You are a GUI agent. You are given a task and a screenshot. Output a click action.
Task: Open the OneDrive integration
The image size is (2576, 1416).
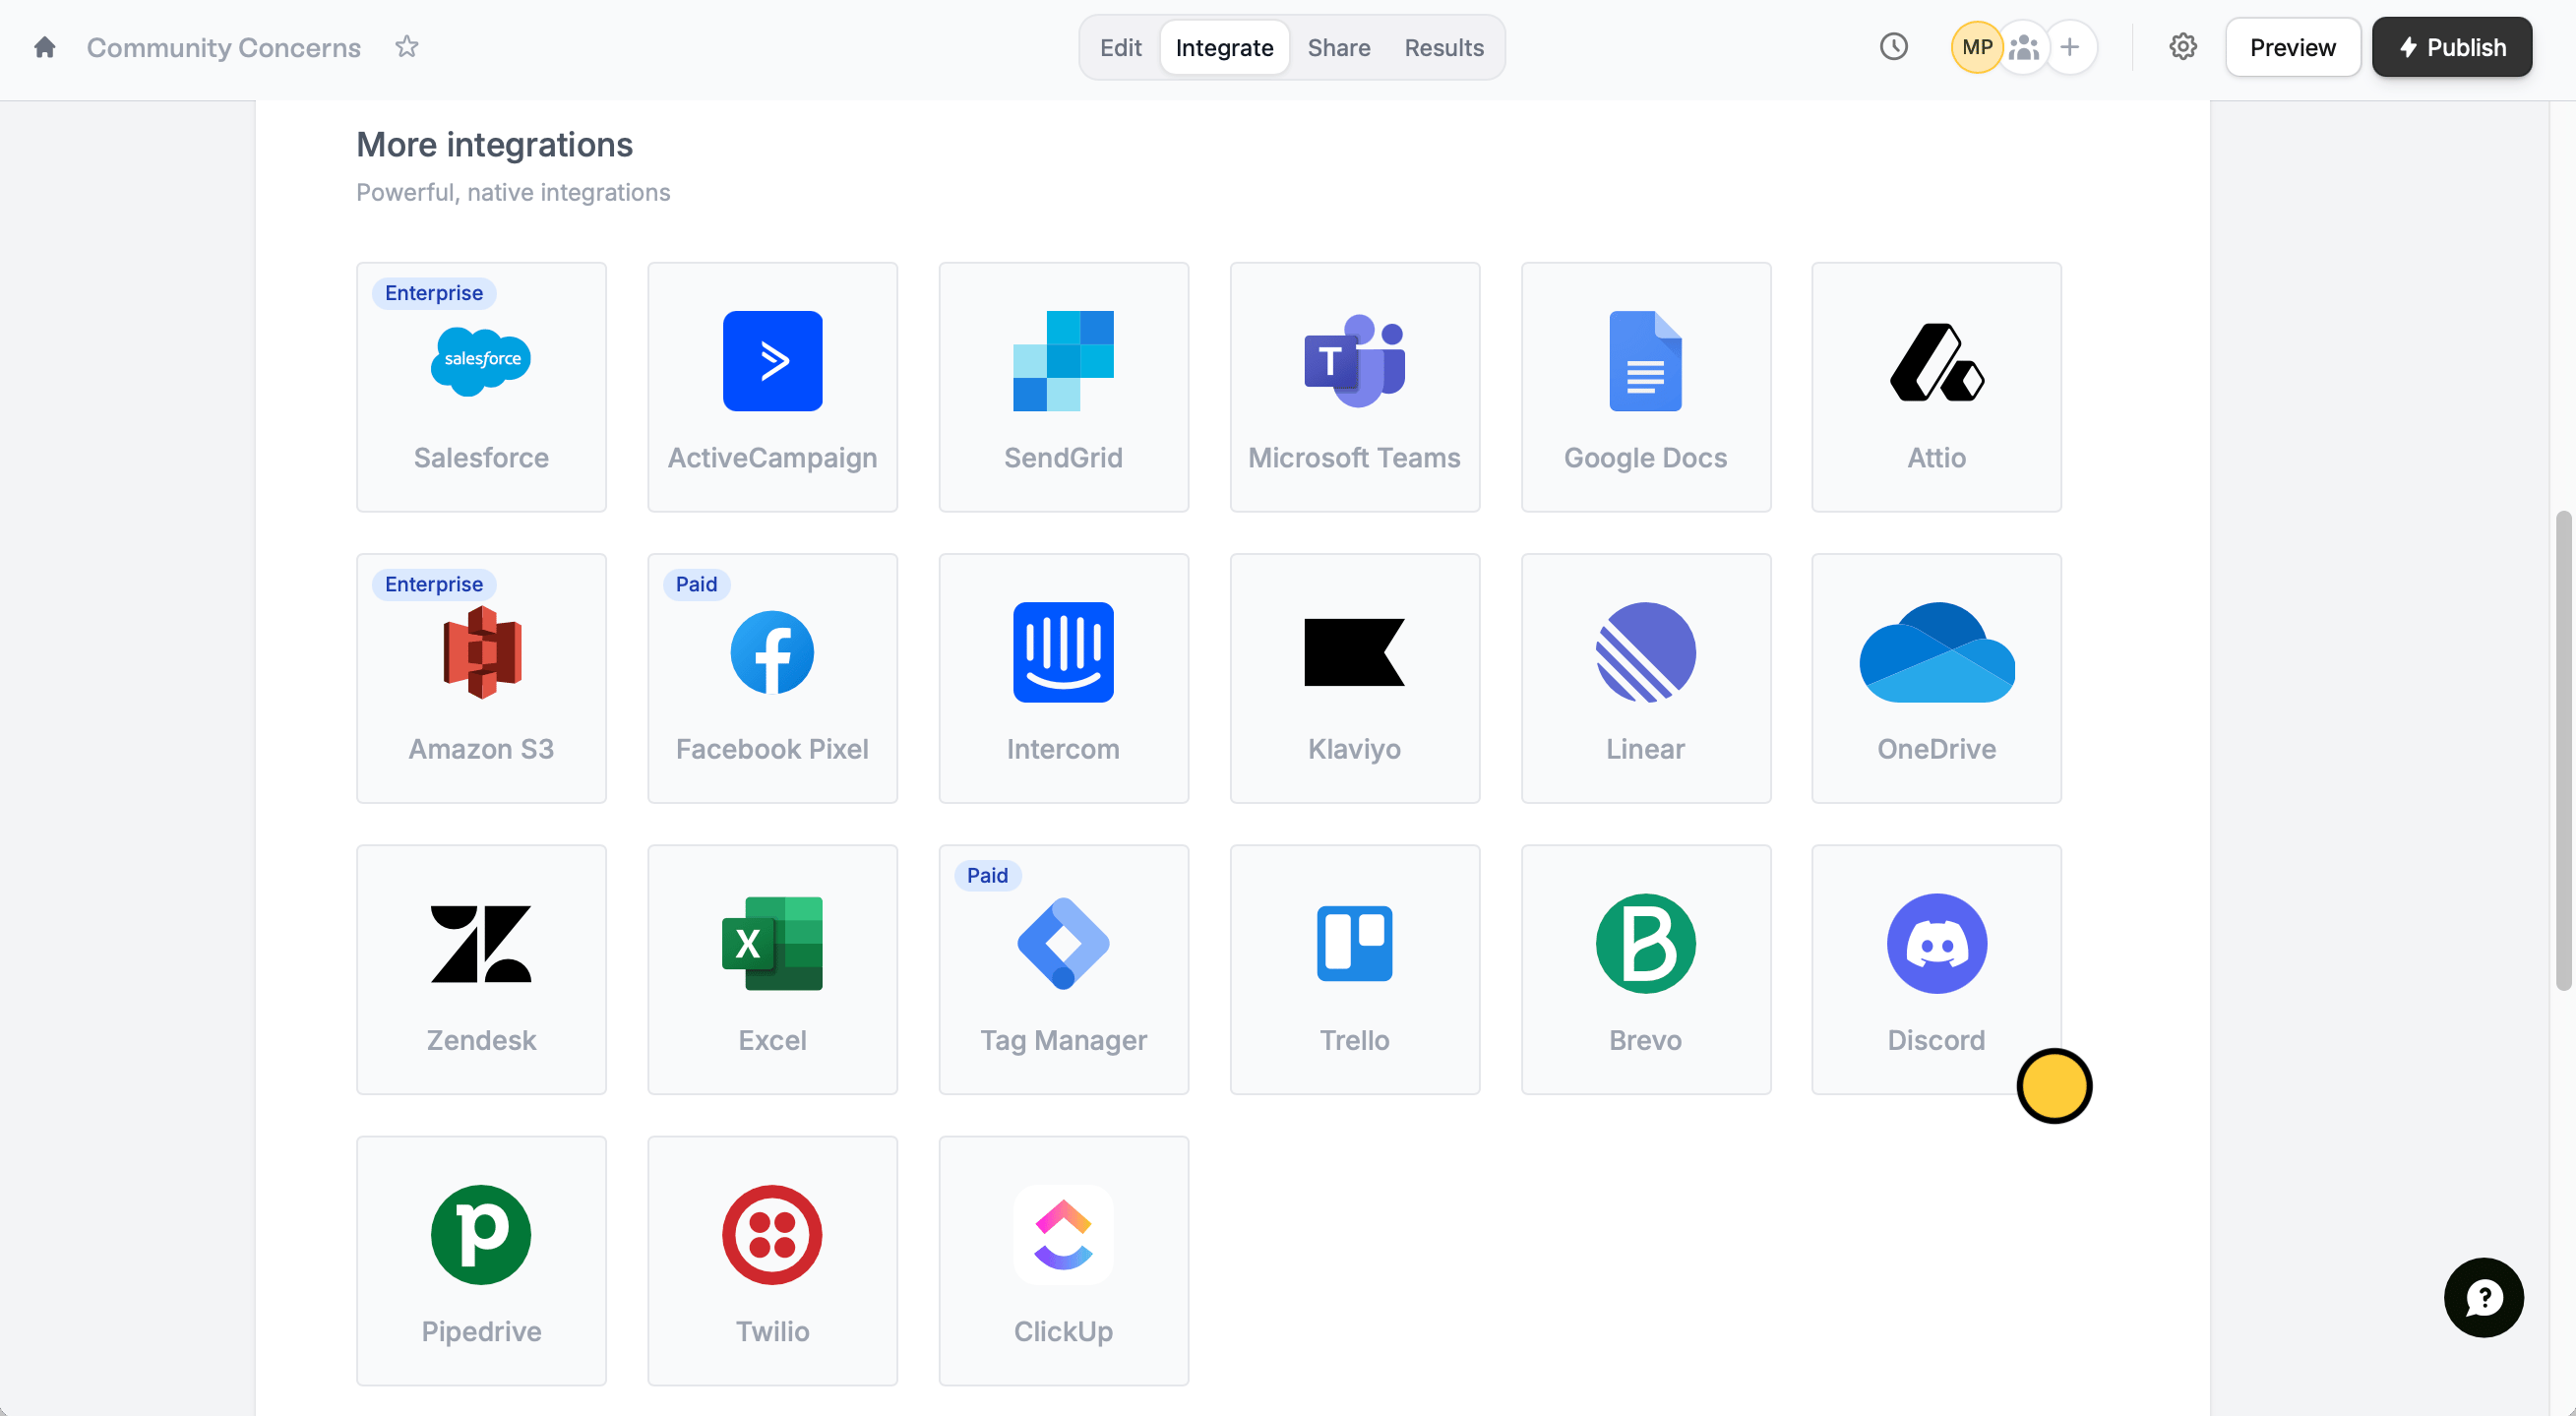(x=1936, y=678)
